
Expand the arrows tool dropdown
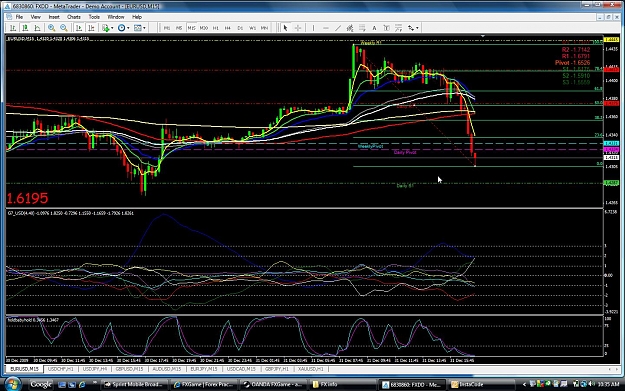point(417,28)
